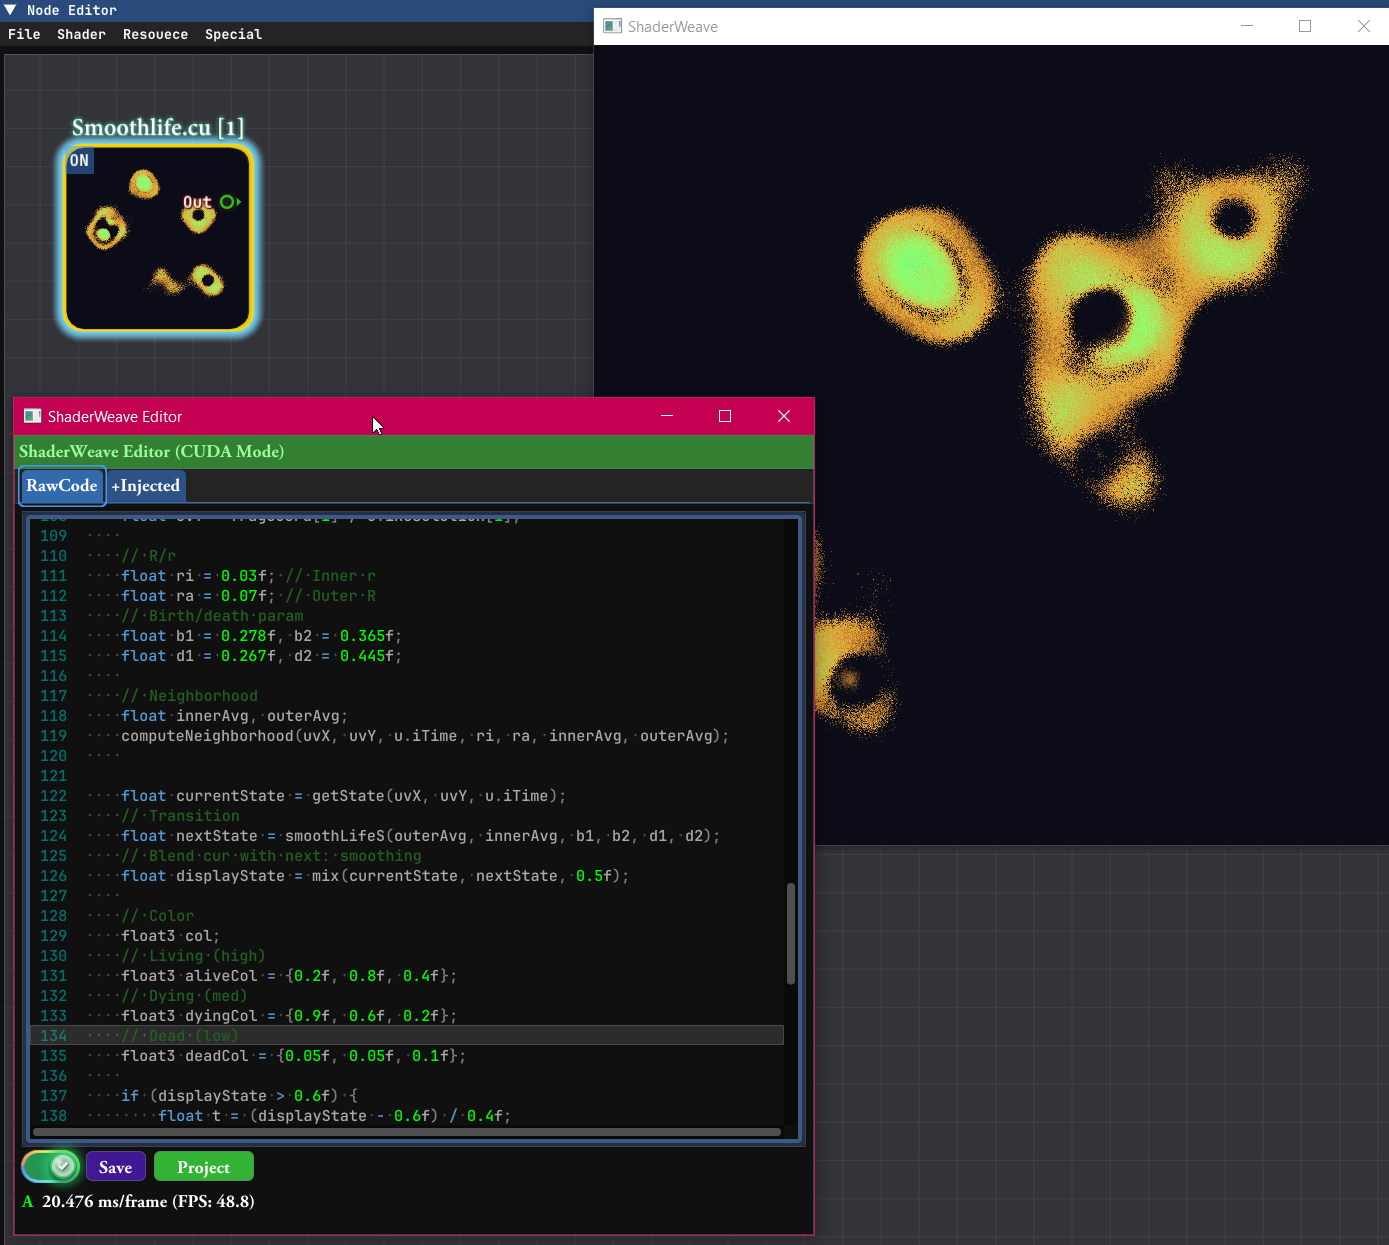1389x1245 pixels.
Task: Switch to the +Injected tab
Action: point(145,486)
